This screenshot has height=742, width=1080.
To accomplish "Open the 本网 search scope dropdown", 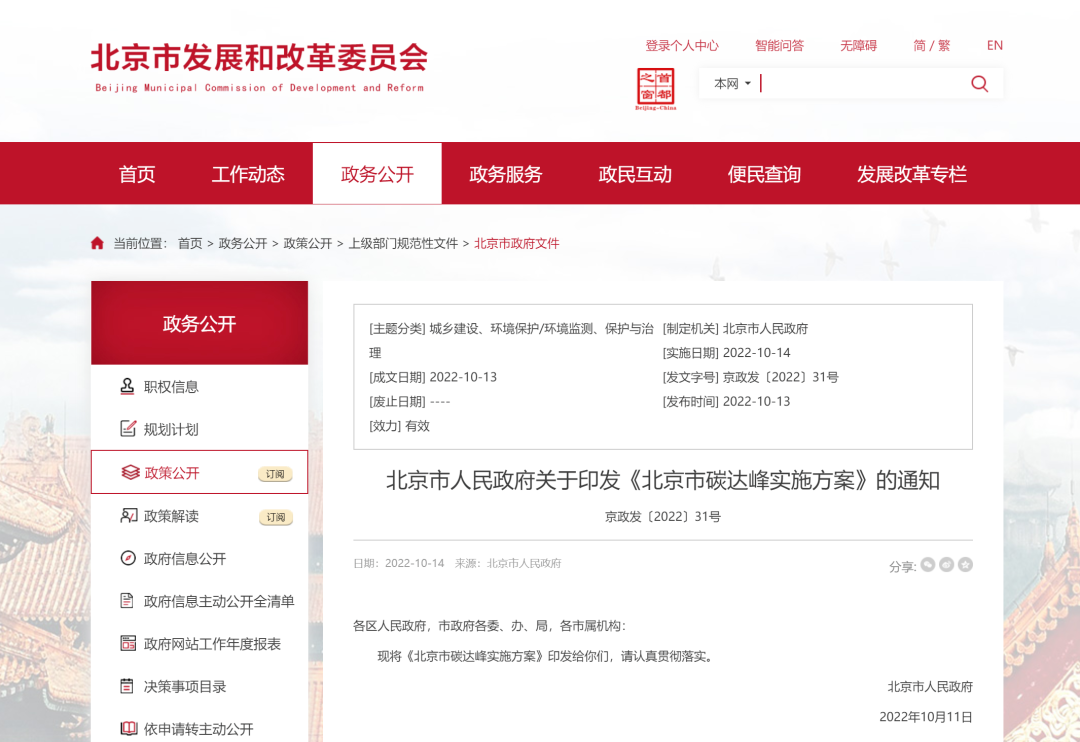I will (732, 84).
